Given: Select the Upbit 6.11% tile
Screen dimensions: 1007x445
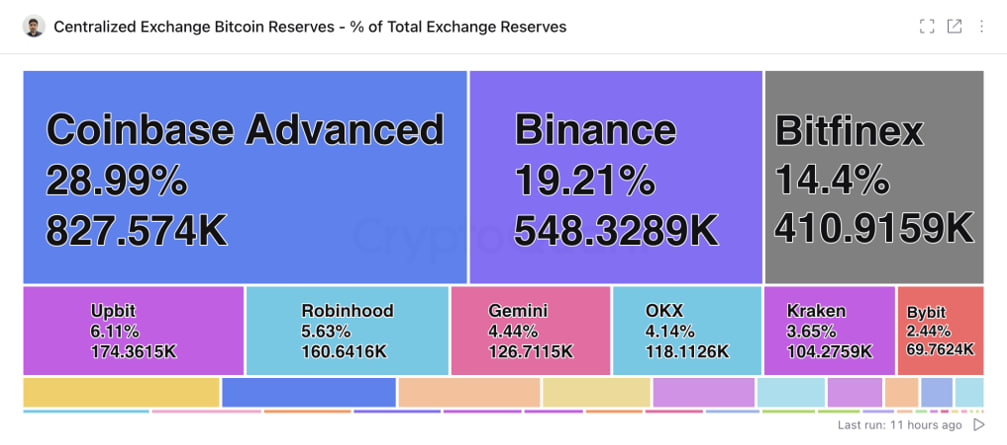Looking at the screenshot, I should [133, 330].
